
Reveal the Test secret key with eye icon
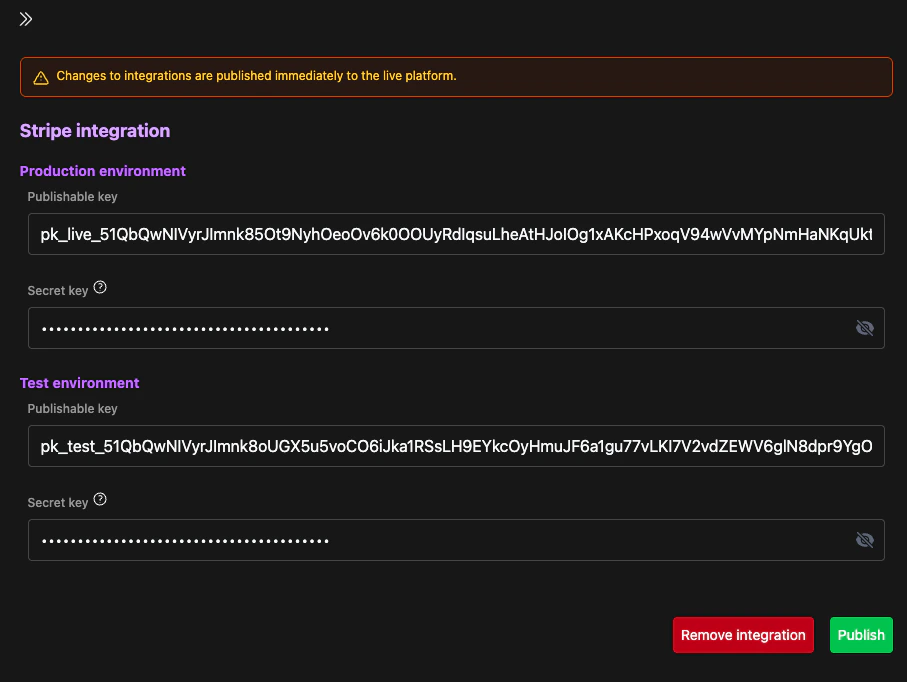tap(864, 540)
